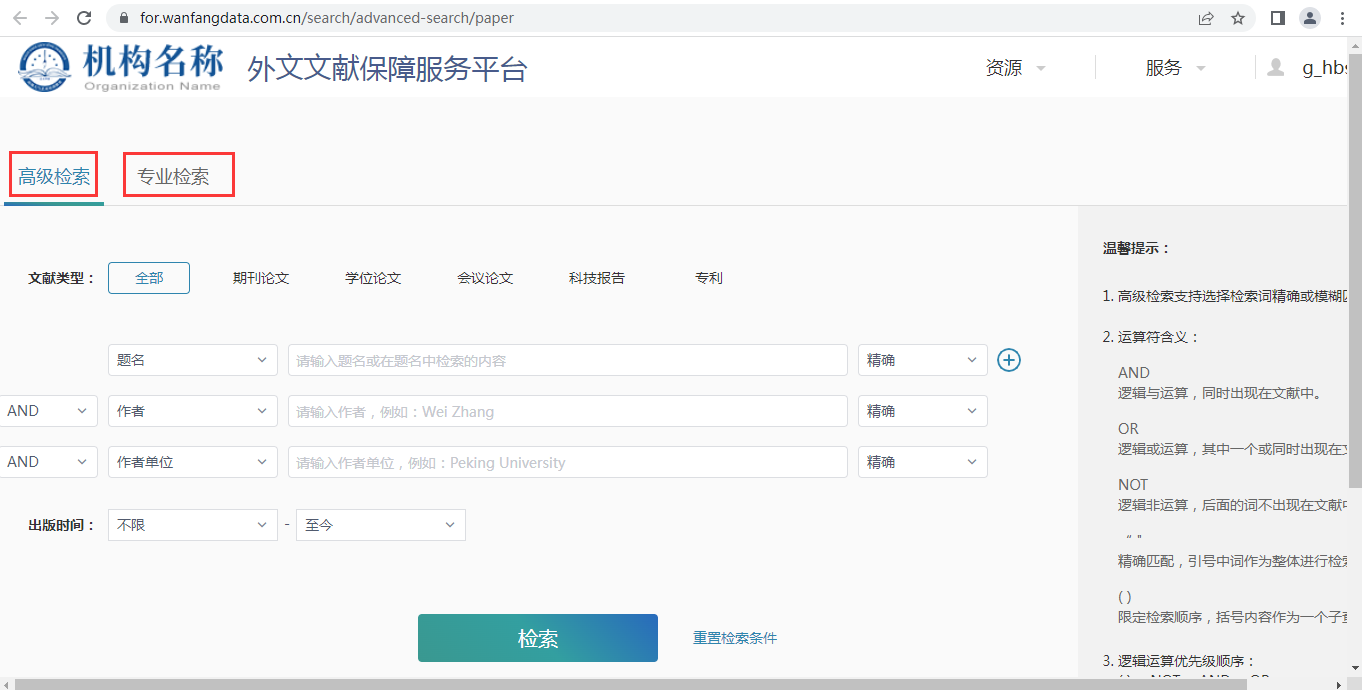This screenshot has height=690, width=1362.
Task: Bookmark this page with the star icon
Action: 1238,18
